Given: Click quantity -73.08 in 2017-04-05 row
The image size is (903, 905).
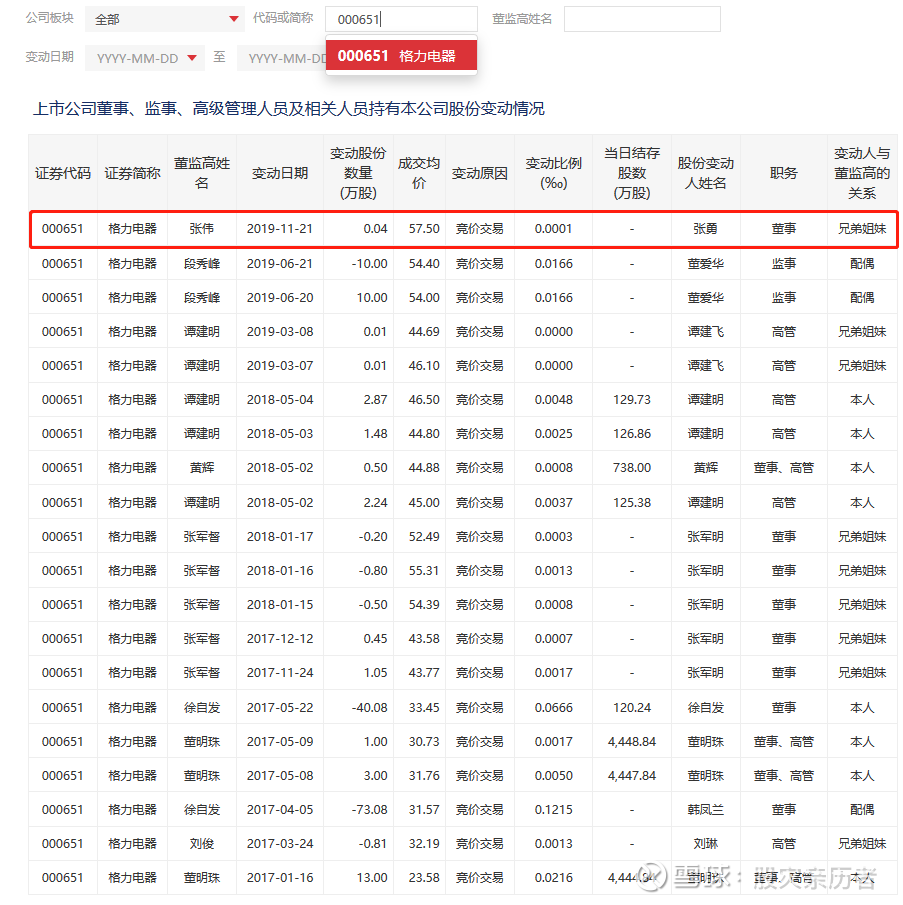Looking at the screenshot, I should click(x=369, y=810).
